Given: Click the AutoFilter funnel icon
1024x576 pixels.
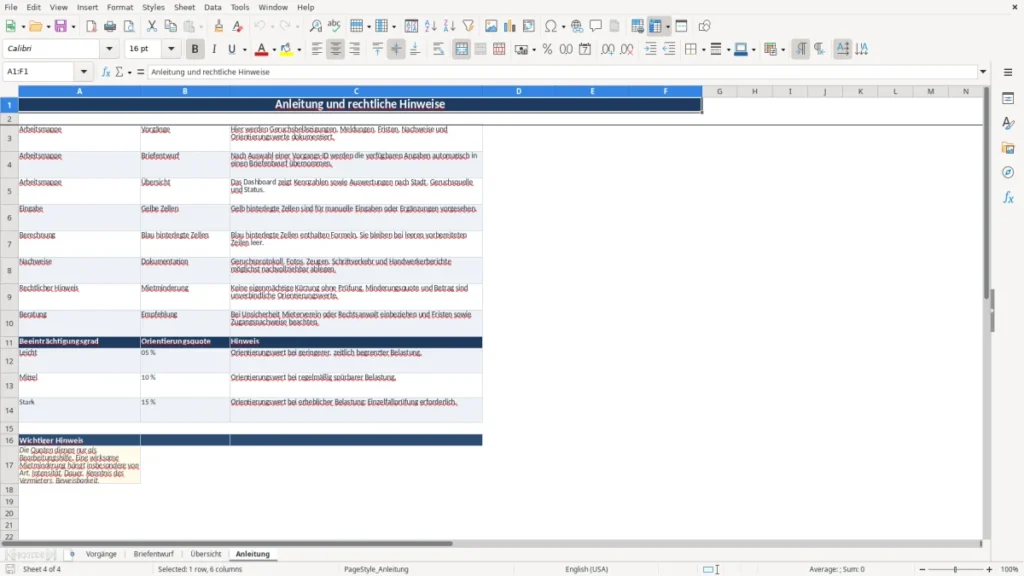Looking at the screenshot, I should [468, 26].
